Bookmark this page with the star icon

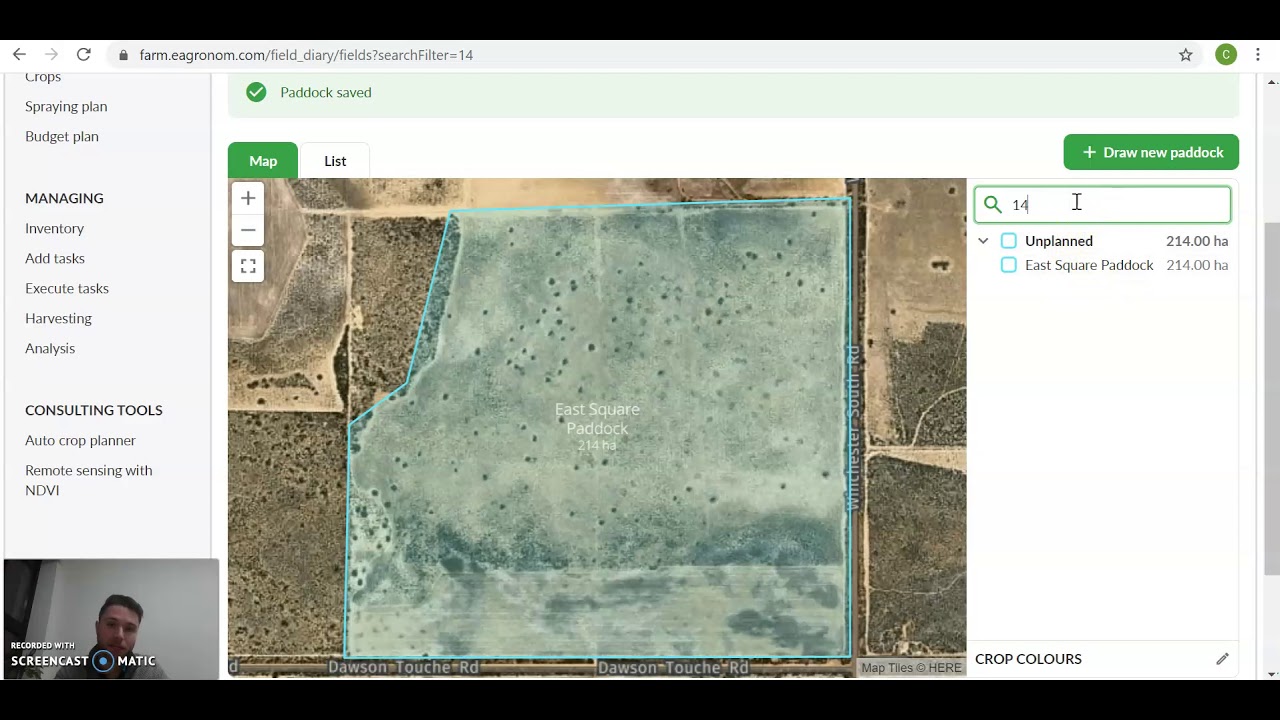(x=1186, y=55)
